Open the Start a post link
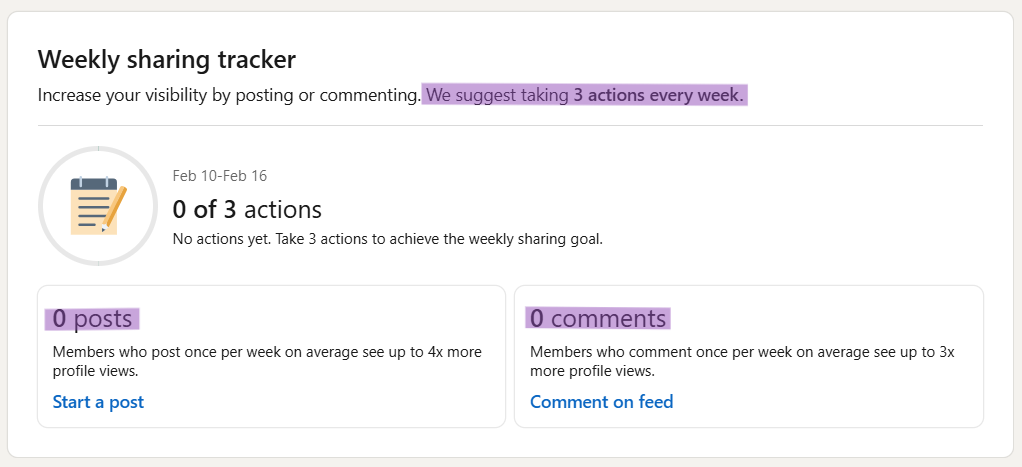1022x467 pixels. (98, 402)
